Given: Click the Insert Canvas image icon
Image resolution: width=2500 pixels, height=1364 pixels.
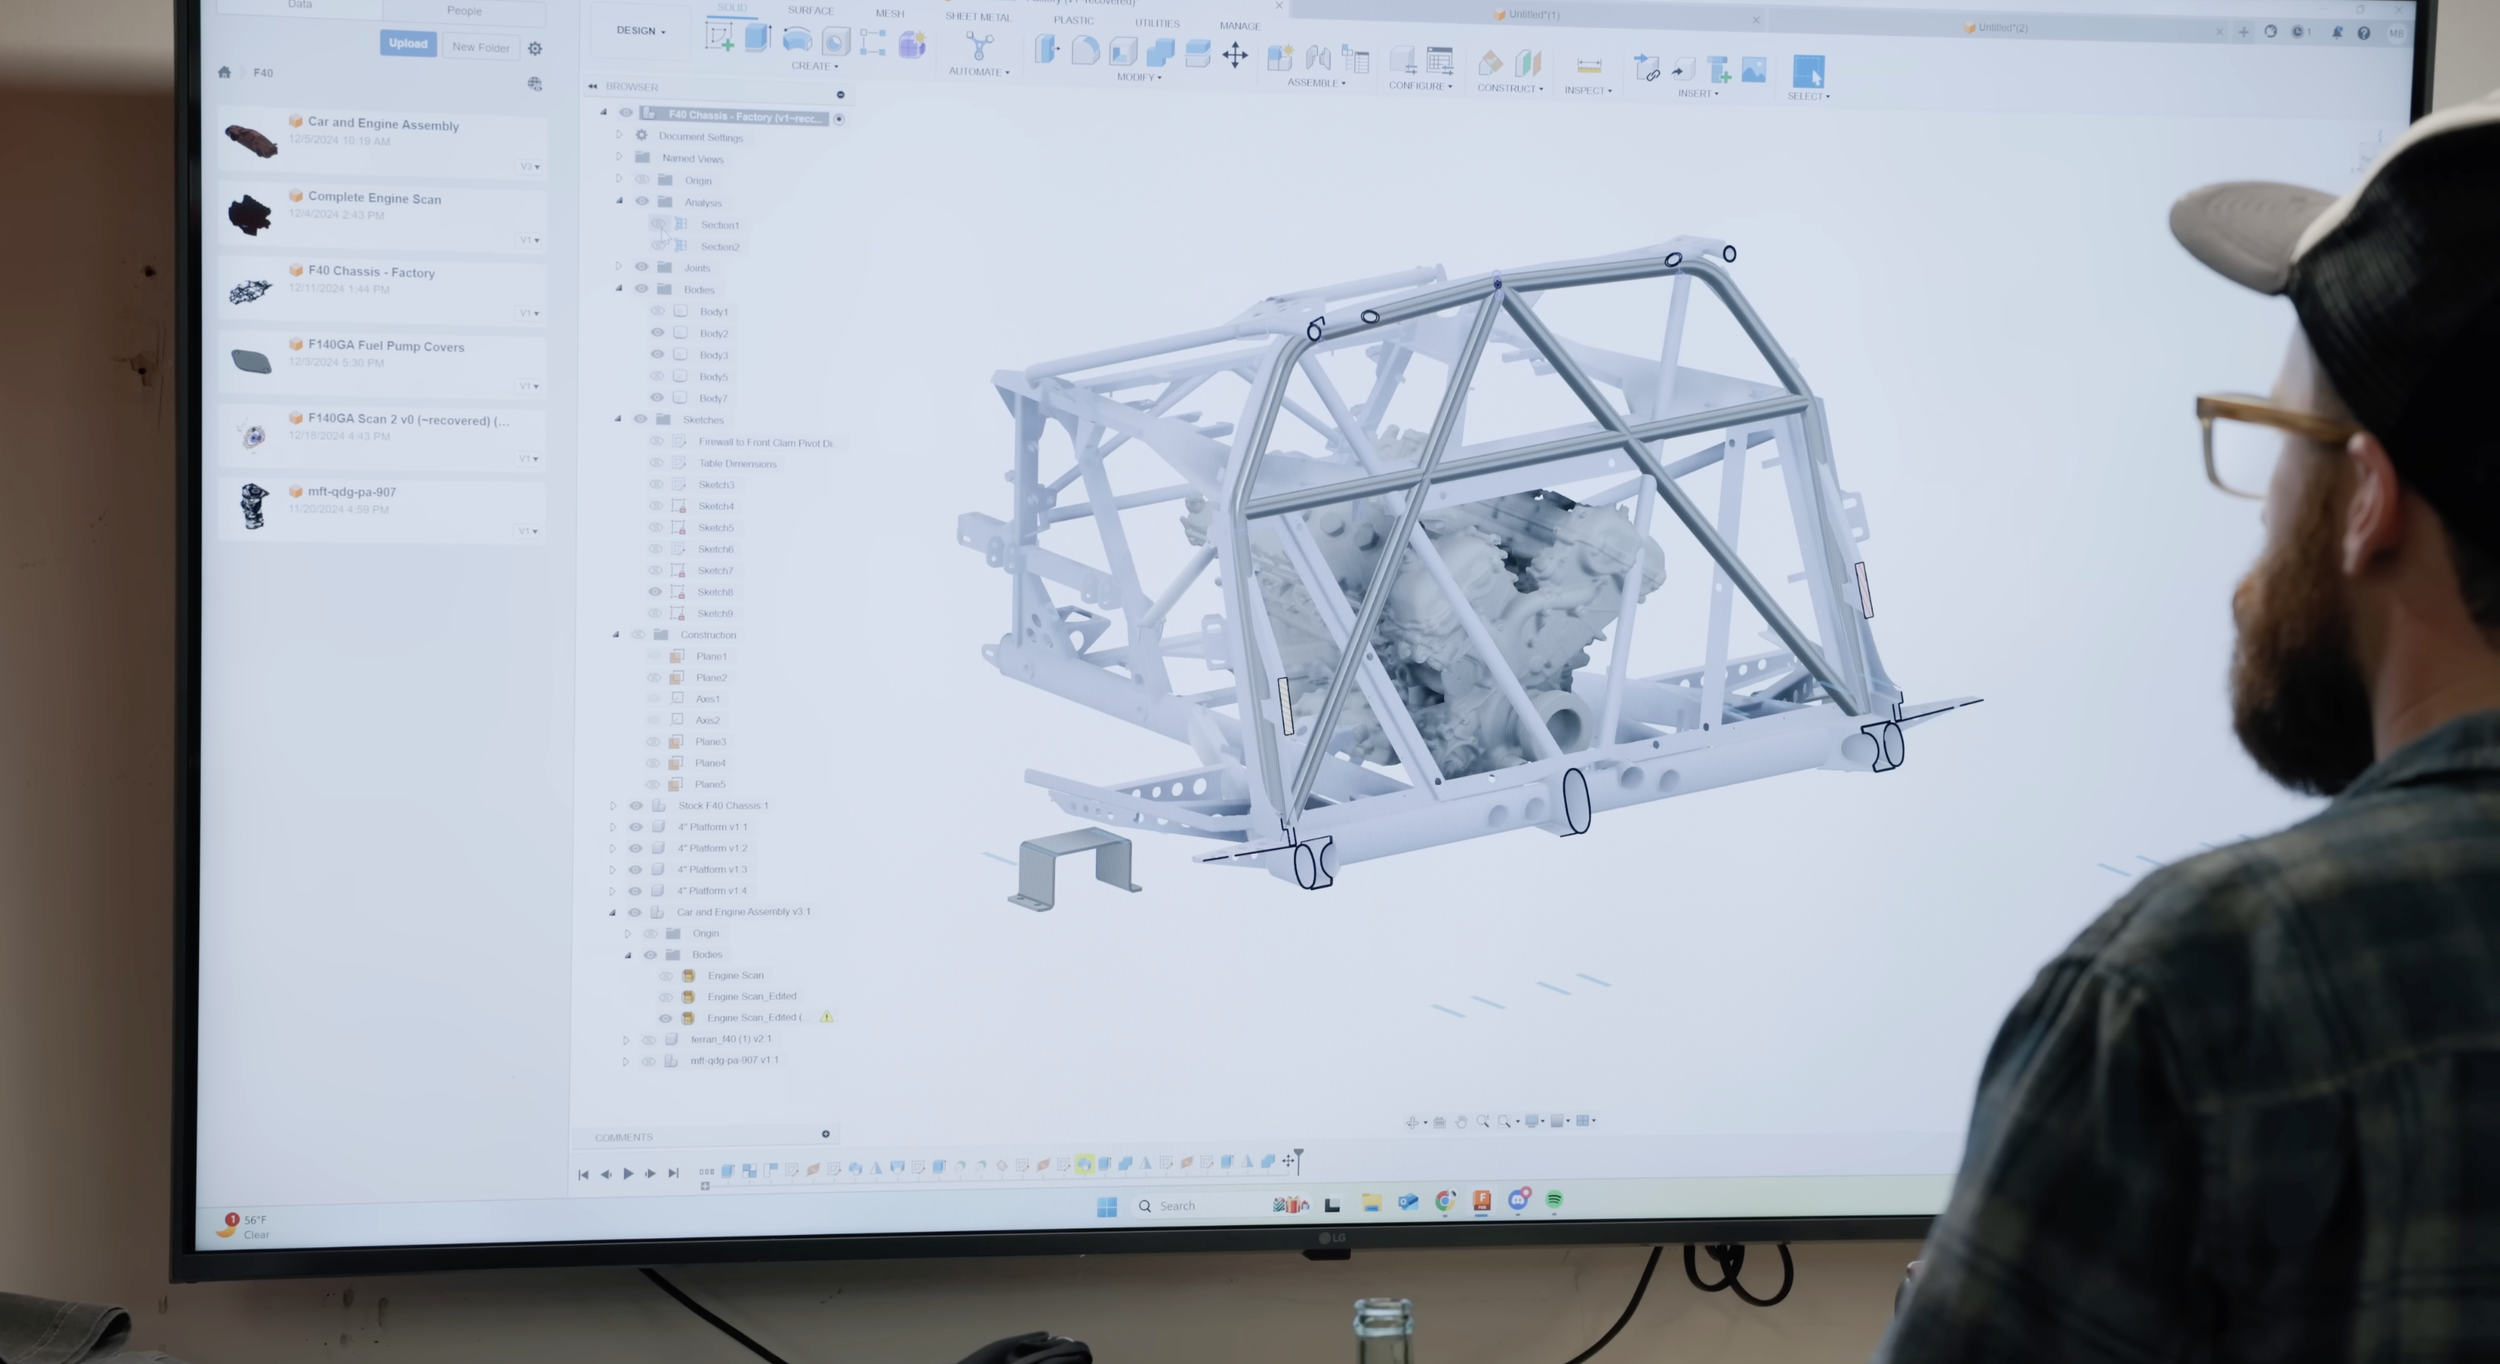Looking at the screenshot, I should click(1754, 70).
